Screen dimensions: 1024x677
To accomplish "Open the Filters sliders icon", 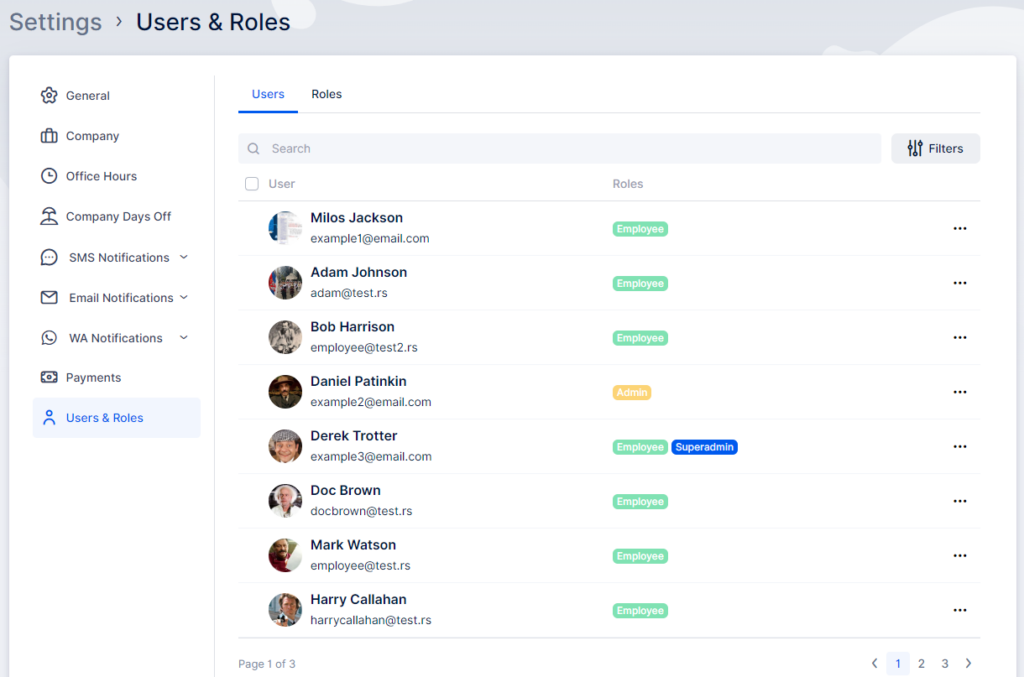I will 913,148.
